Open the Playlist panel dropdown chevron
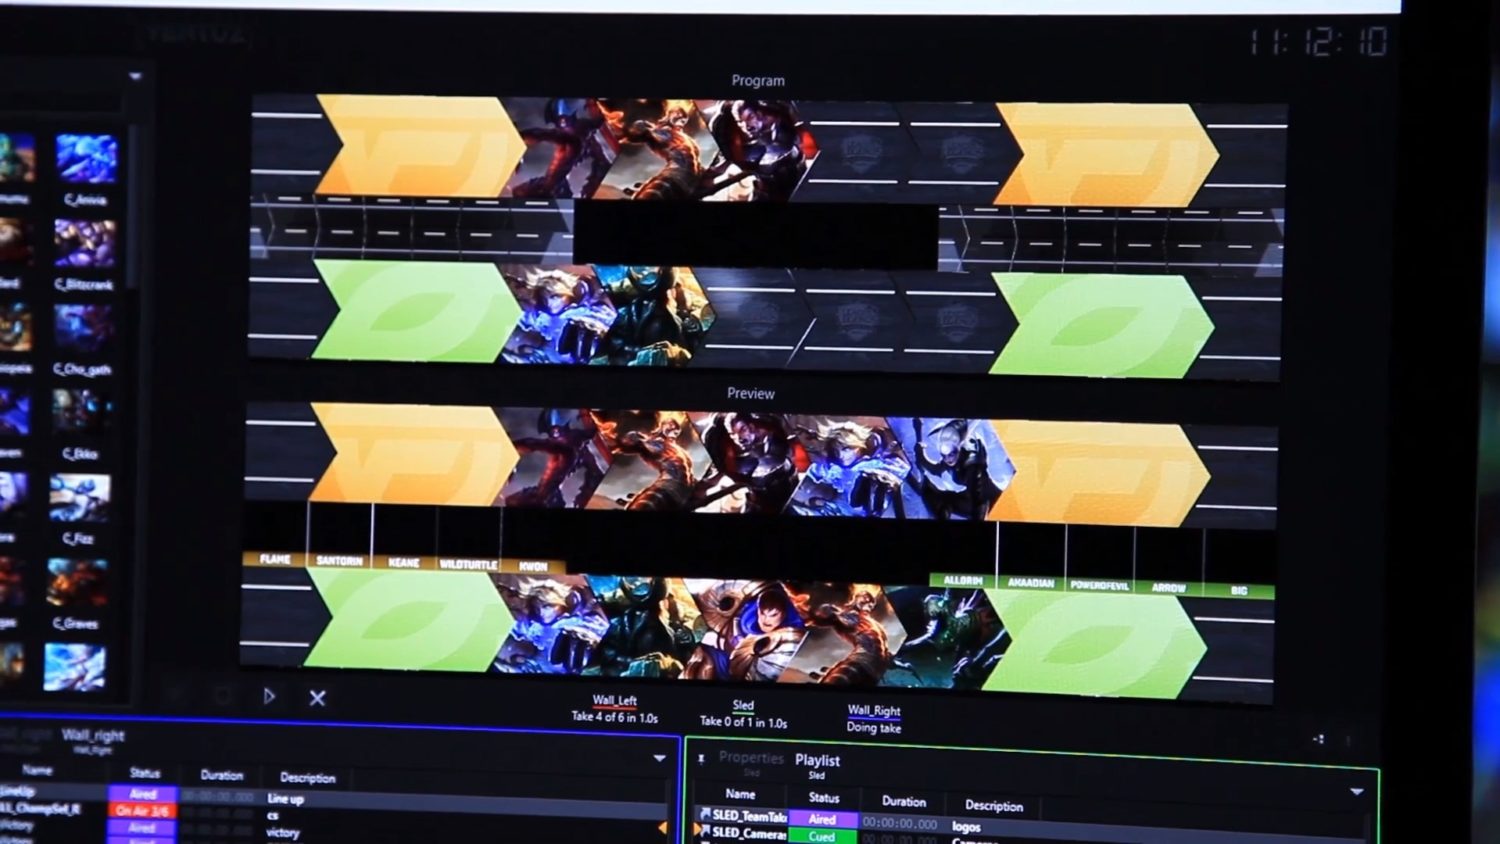 [x=1355, y=791]
